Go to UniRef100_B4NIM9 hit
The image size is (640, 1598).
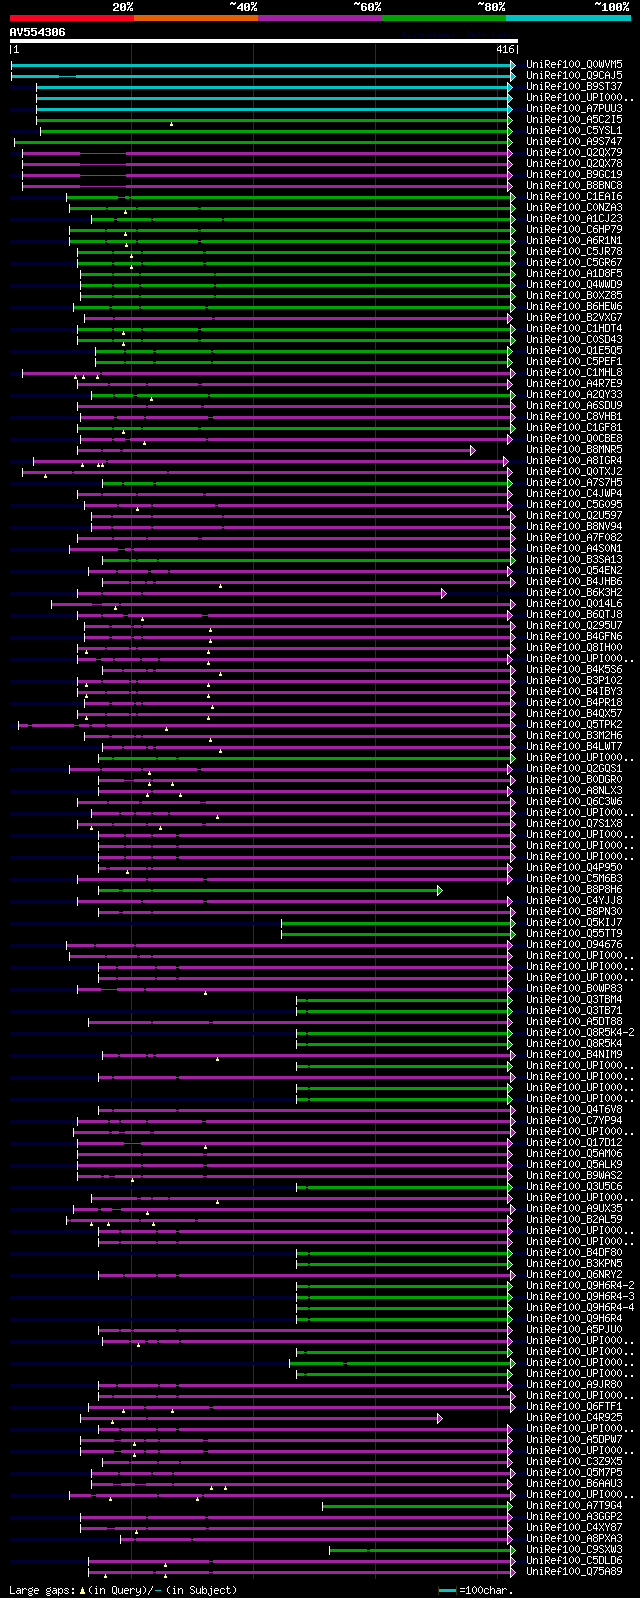[574, 1054]
